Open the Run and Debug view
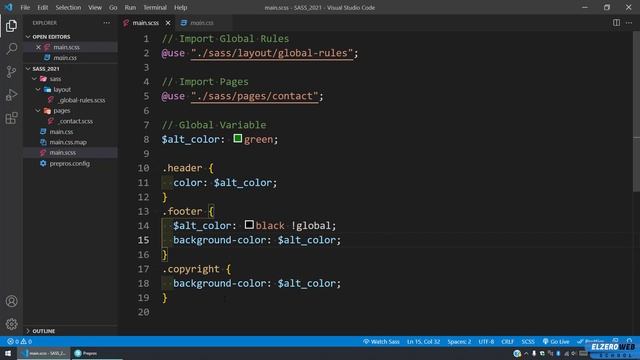The height and width of the screenshot is (360, 640). coord(11,95)
